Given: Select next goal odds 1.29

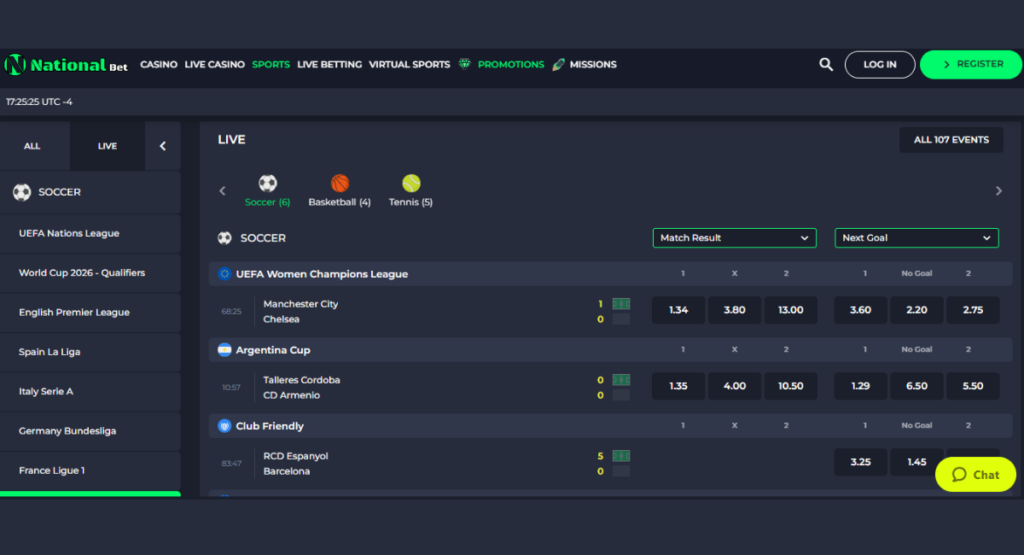Looking at the screenshot, I should click(861, 386).
